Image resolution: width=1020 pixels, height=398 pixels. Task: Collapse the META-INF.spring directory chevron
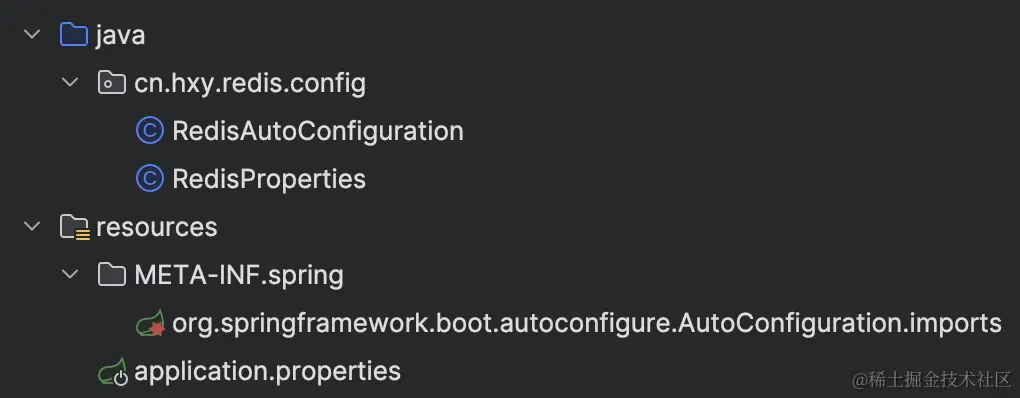click(70, 275)
